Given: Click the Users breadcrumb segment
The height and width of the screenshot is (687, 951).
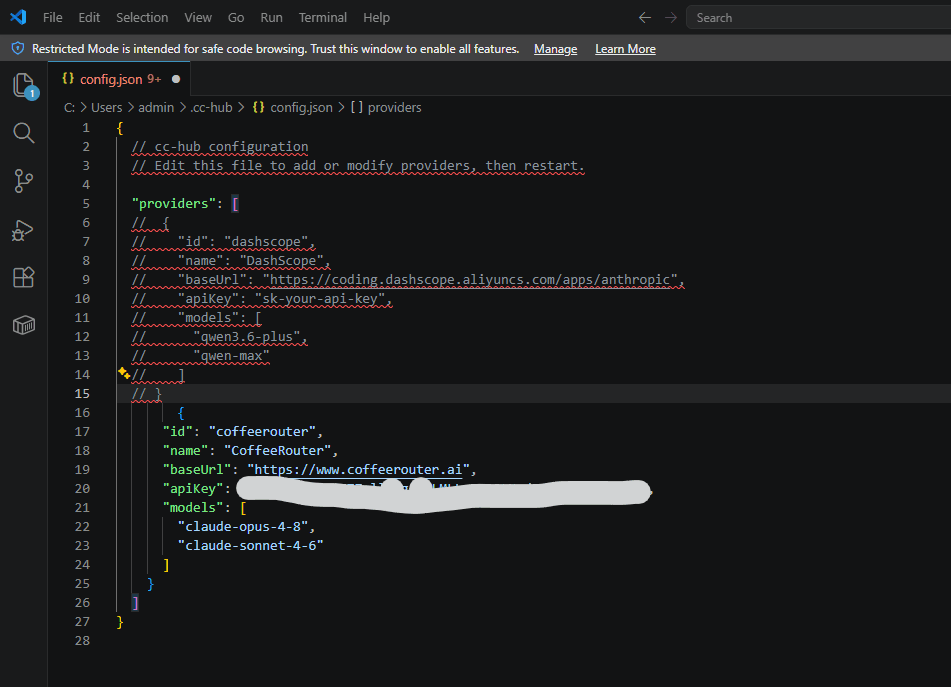Looking at the screenshot, I should pos(106,107).
